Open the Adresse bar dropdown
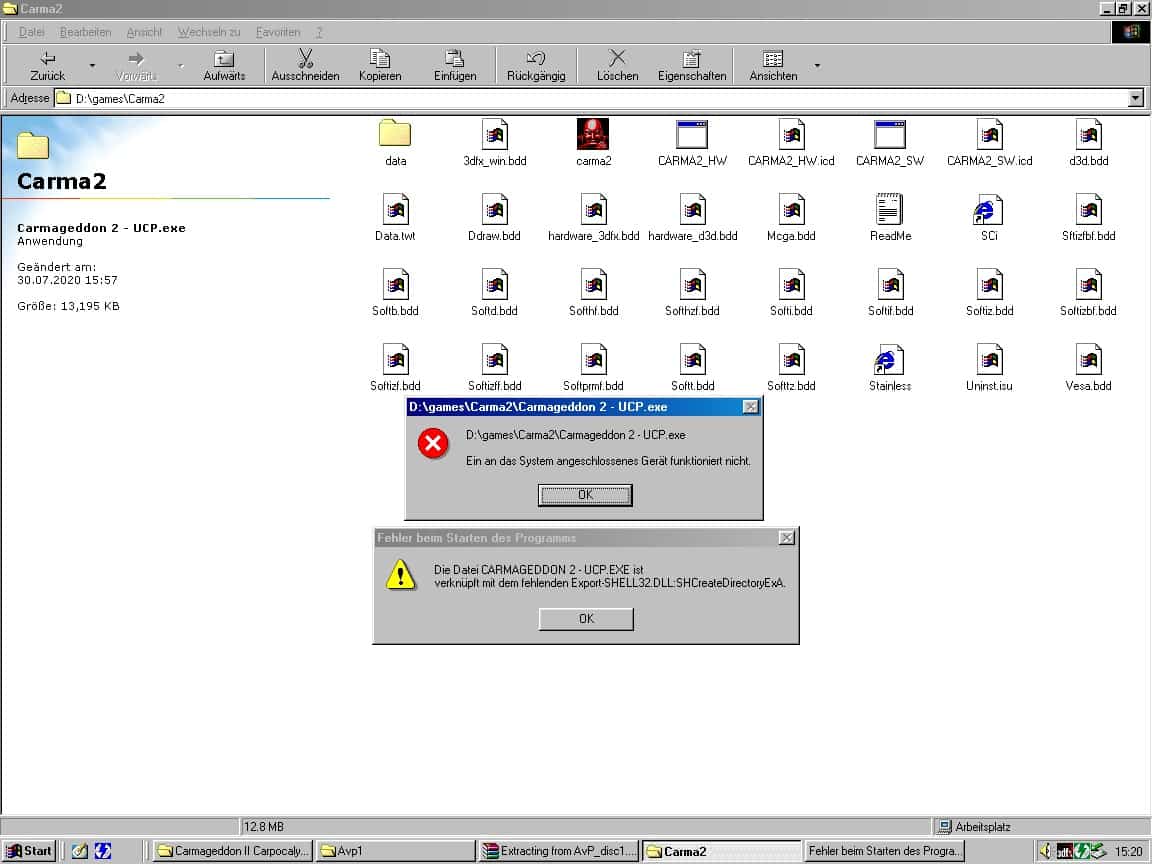 click(x=1136, y=98)
